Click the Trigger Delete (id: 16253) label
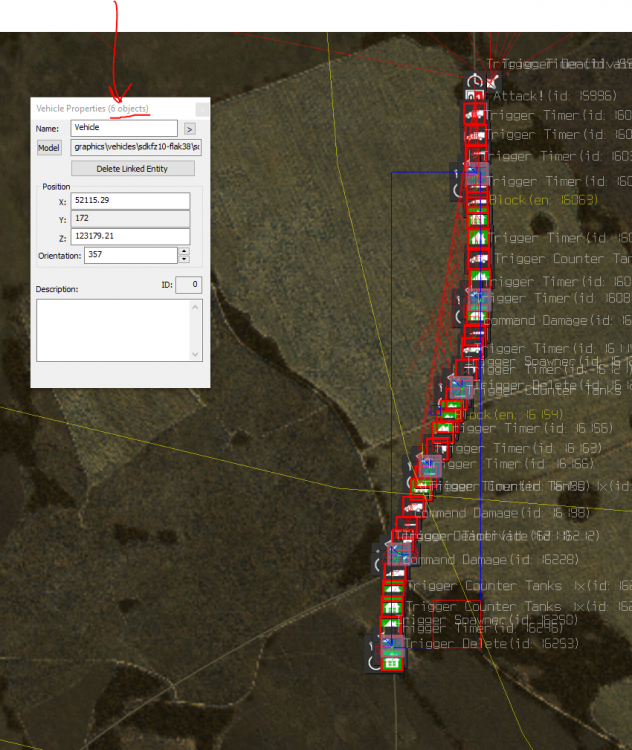632x750 pixels. click(x=491, y=644)
